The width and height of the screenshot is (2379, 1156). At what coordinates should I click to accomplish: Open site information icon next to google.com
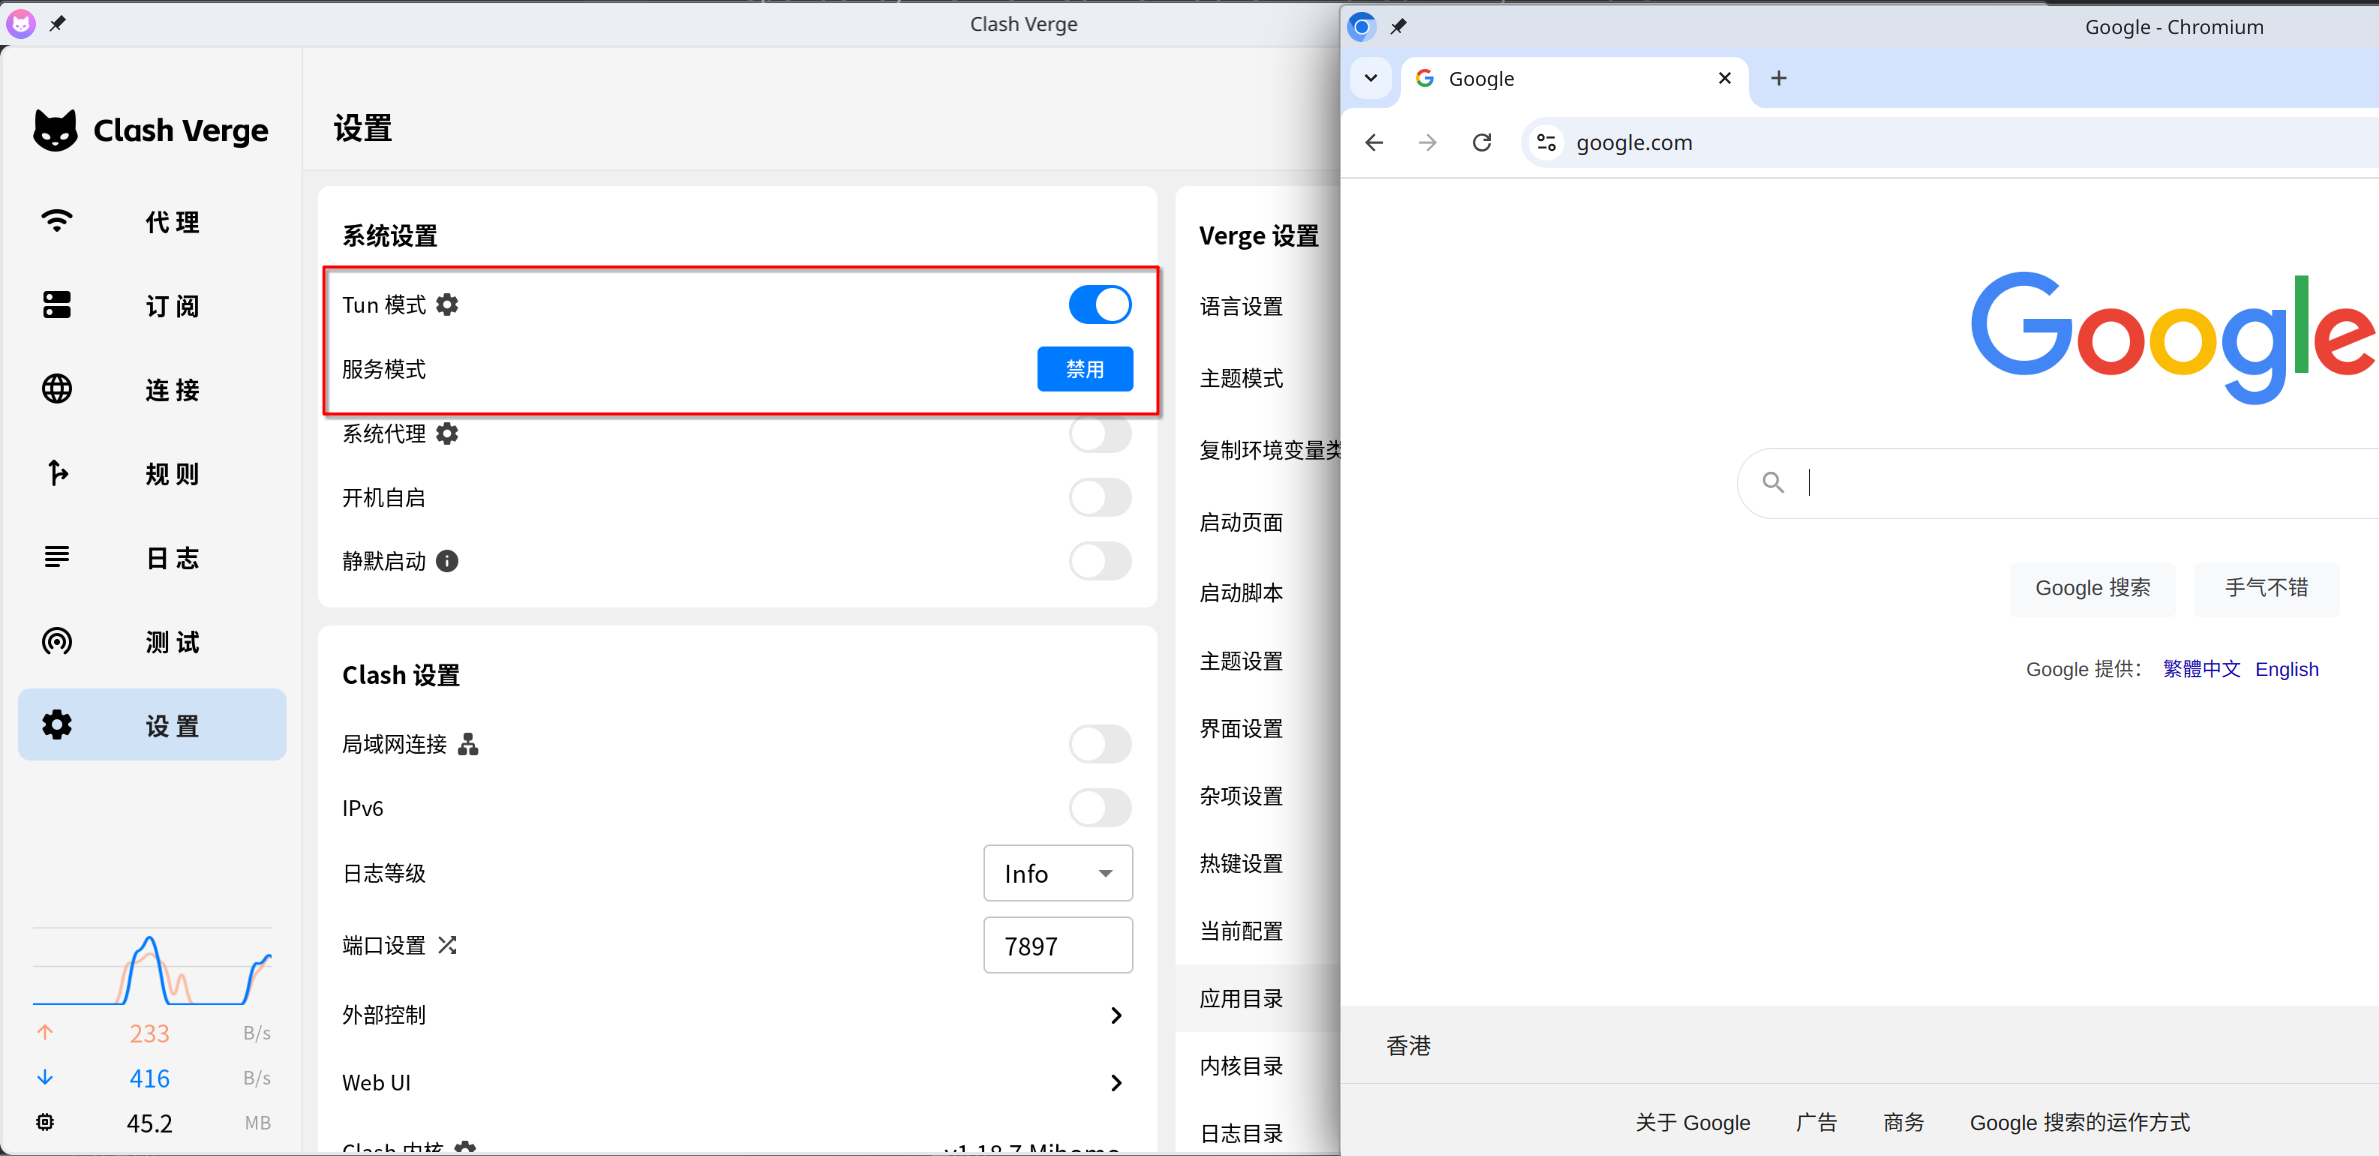point(1546,143)
